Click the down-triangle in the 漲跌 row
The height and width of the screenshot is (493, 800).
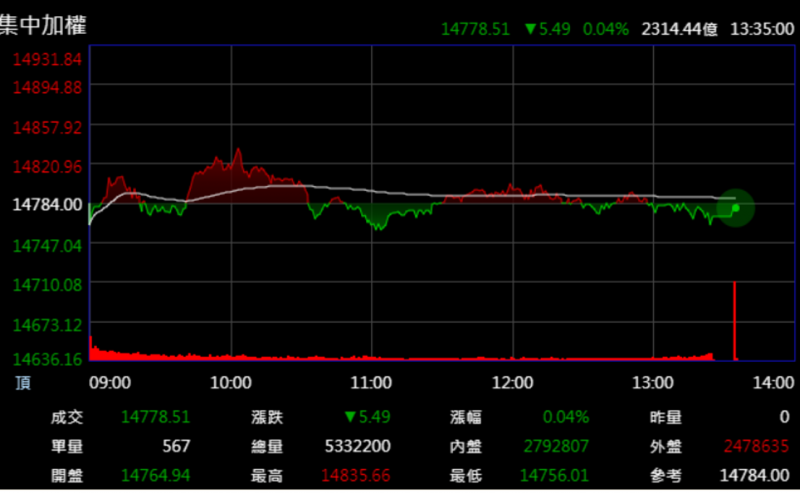coord(350,417)
